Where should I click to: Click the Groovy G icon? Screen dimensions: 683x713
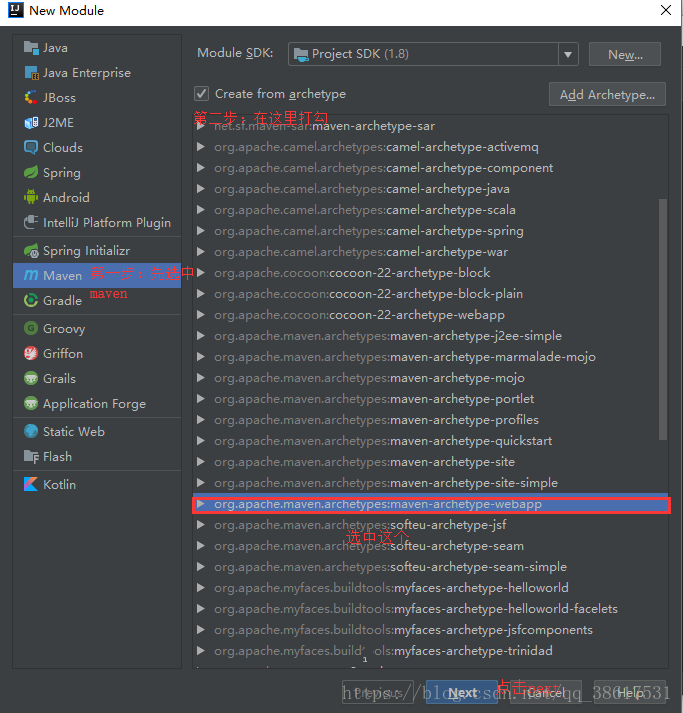(x=31, y=328)
